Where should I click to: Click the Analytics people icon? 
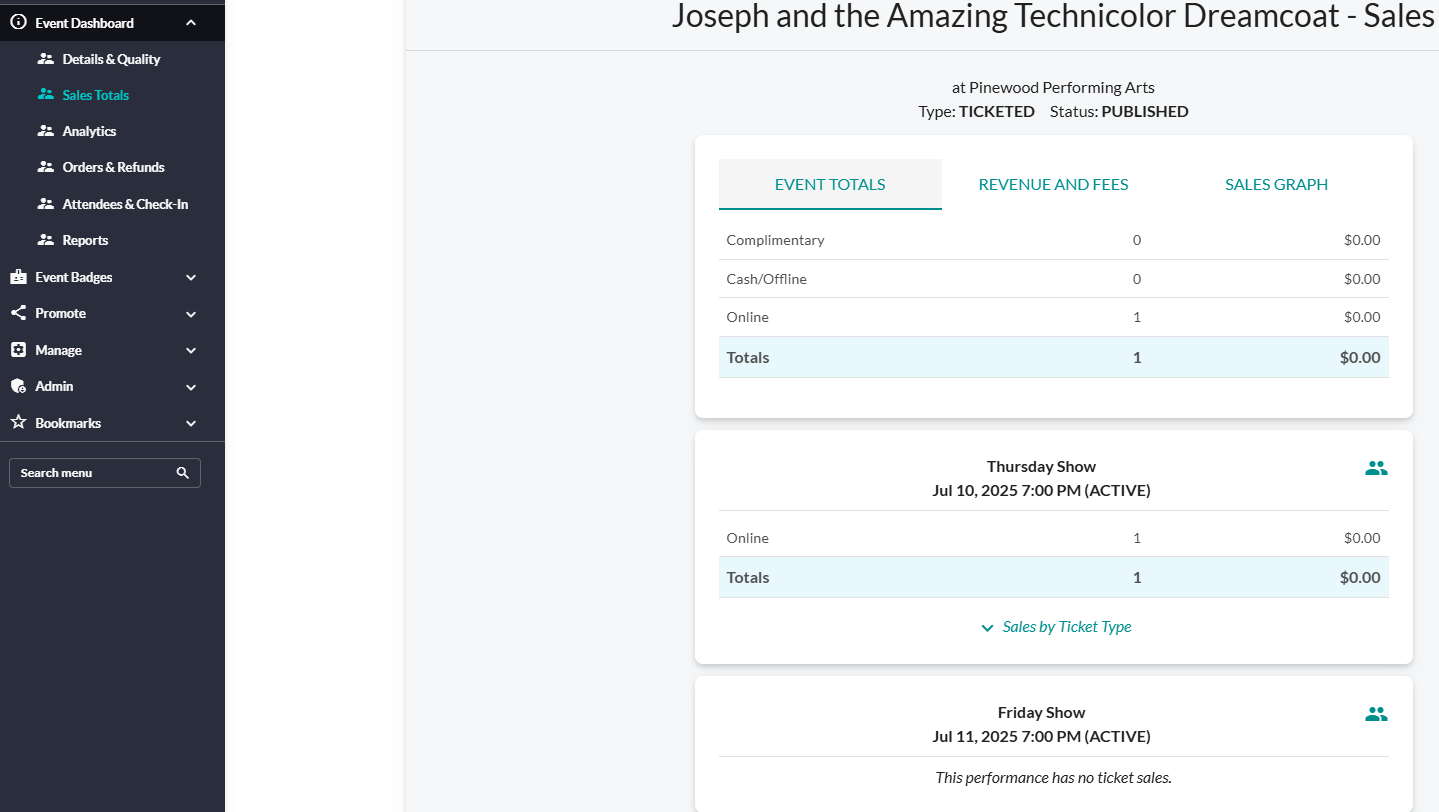pyautogui.click(x=45, y=131)
